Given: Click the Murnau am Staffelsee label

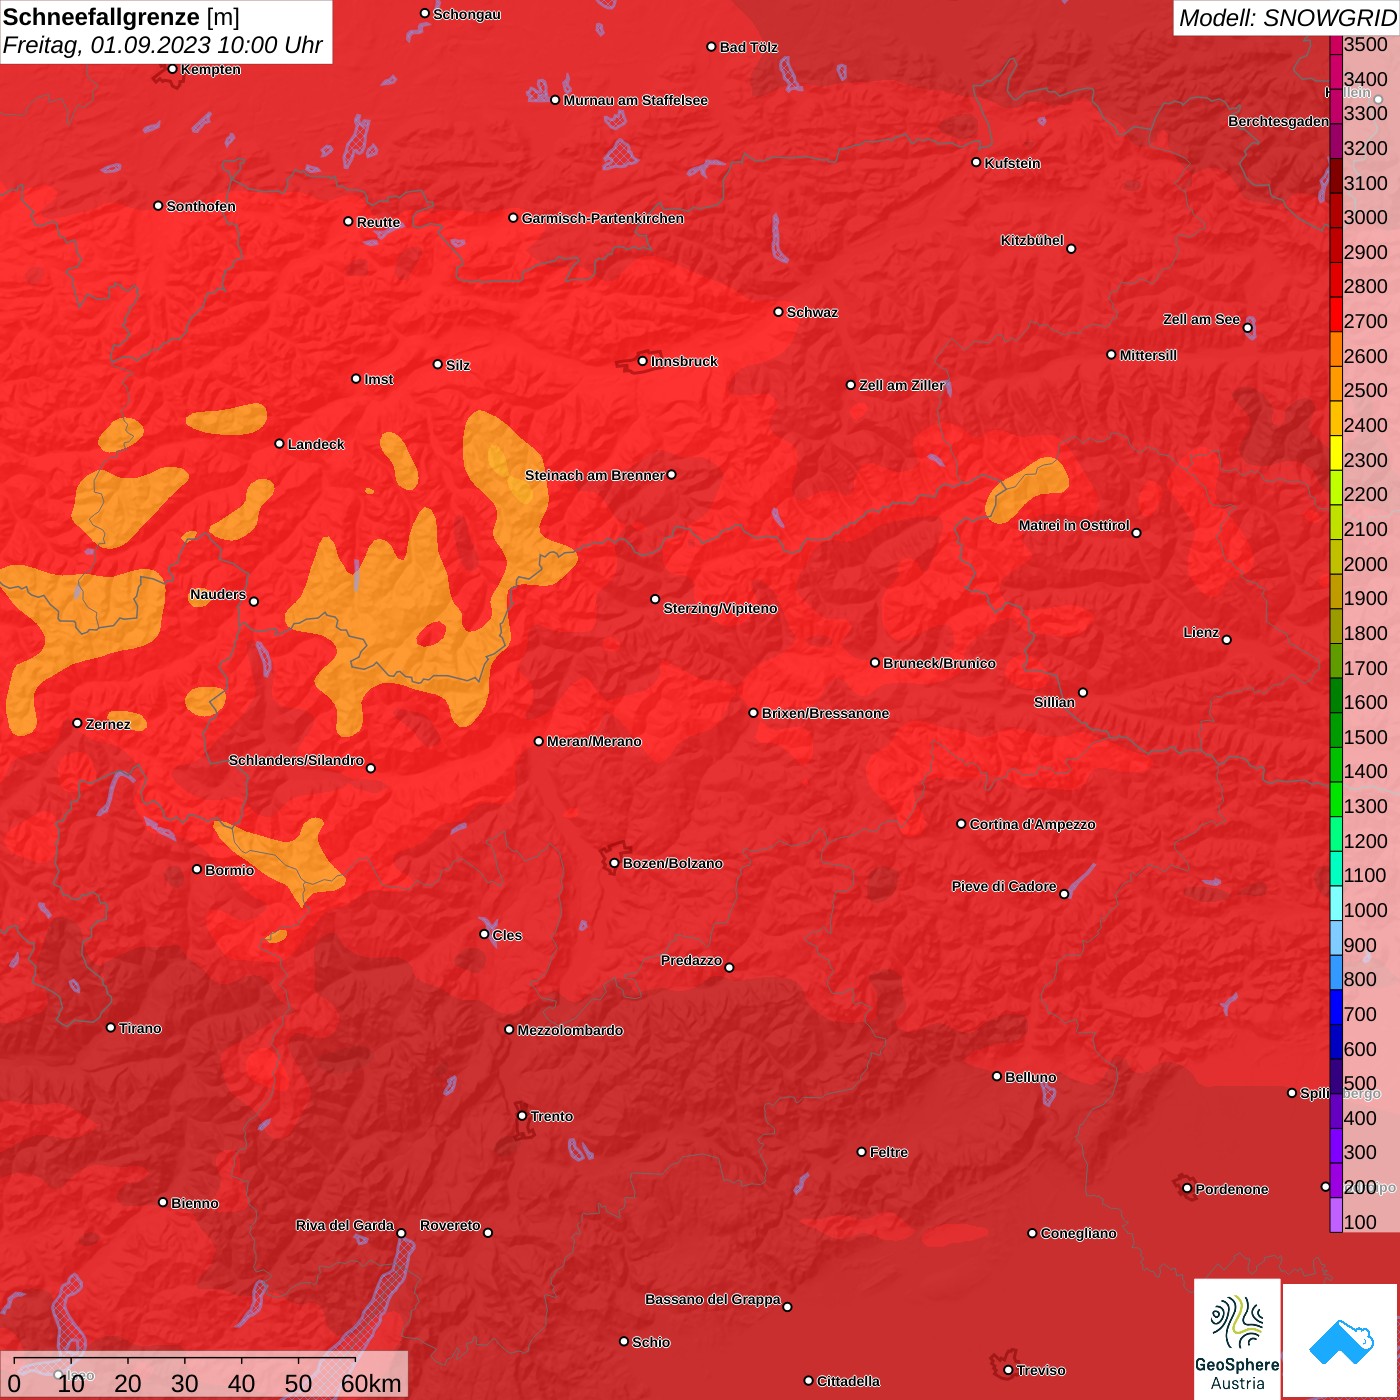Looking at the screenshot, I should pyautogui.click(x=635, y=100).
